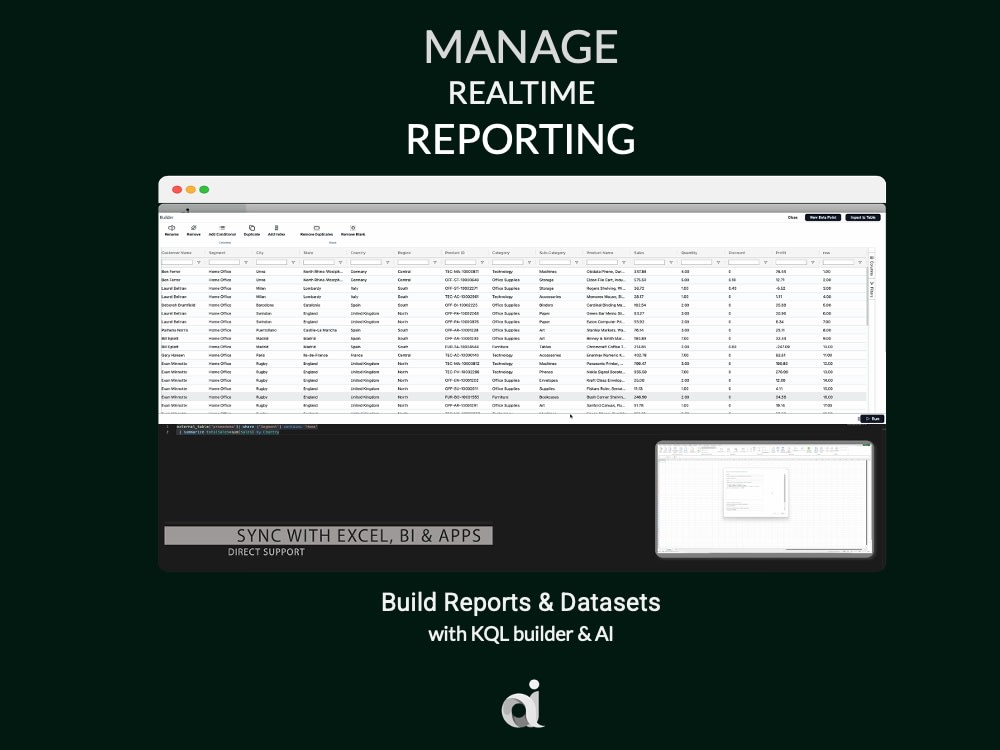Image resolution: width=1000 pixels, height=750 pixels.
Task: Open the Region column filter icon
Action: (x=434, y=263)
